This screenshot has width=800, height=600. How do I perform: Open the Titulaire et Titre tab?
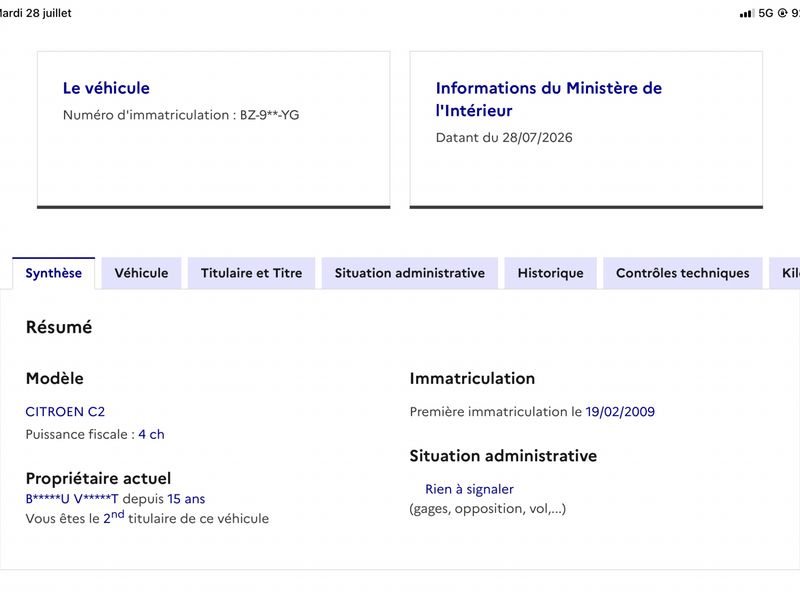click(x=252, y=273)
